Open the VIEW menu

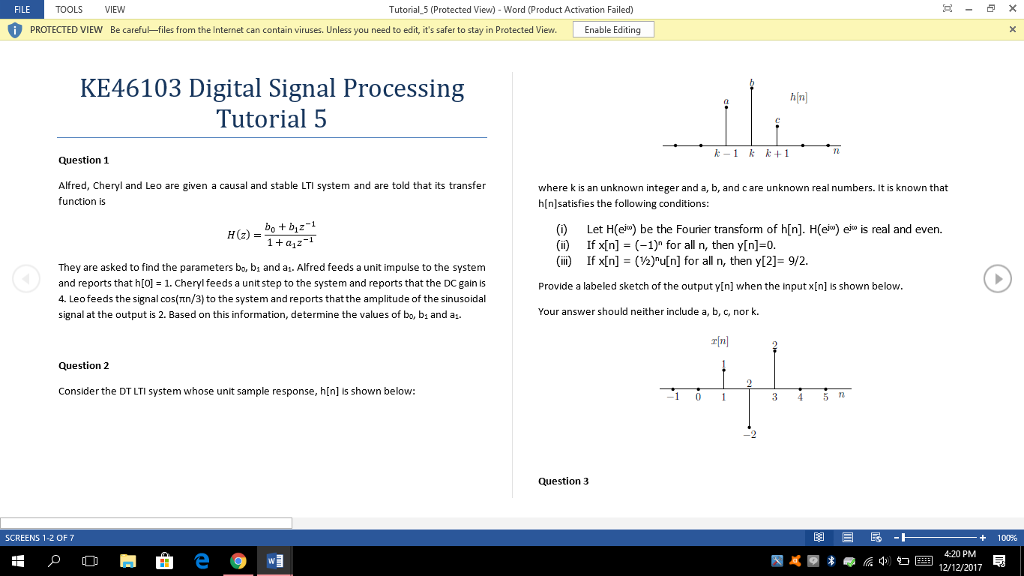click(x=114, y=9)
